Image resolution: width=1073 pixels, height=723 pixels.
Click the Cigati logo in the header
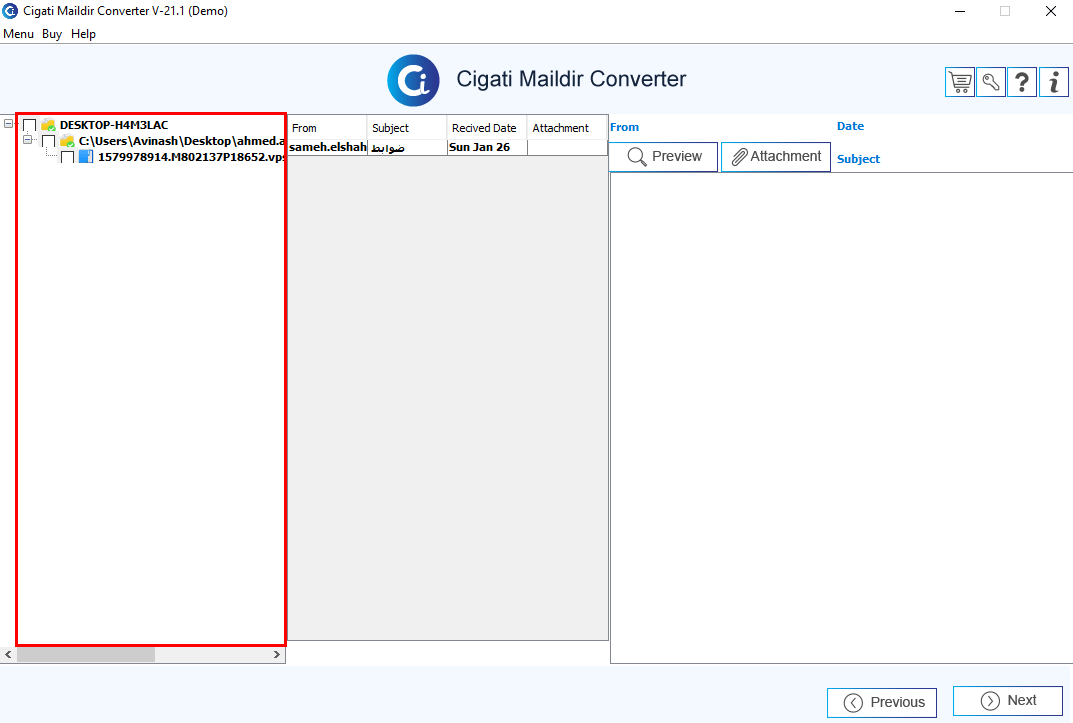[x=413, y=81]
